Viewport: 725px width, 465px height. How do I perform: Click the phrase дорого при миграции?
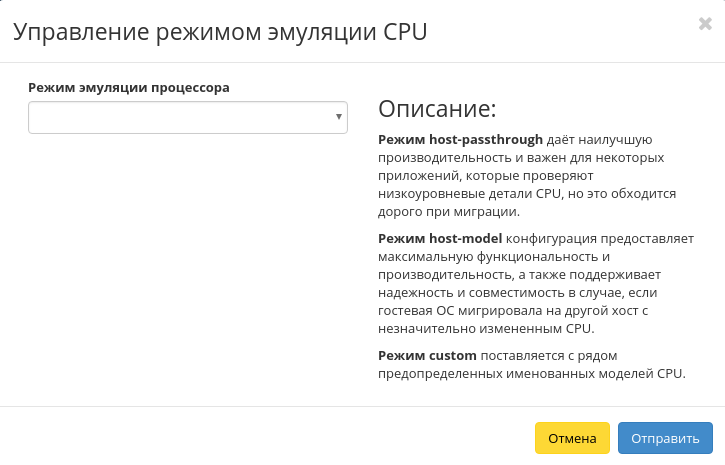click(448, 212)
